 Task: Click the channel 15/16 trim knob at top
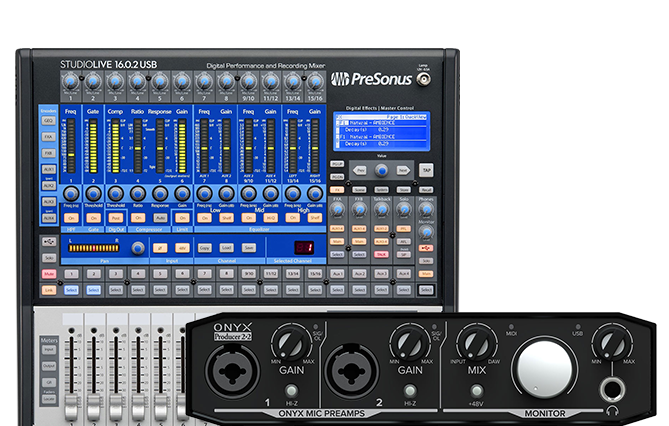click(315, 81)
